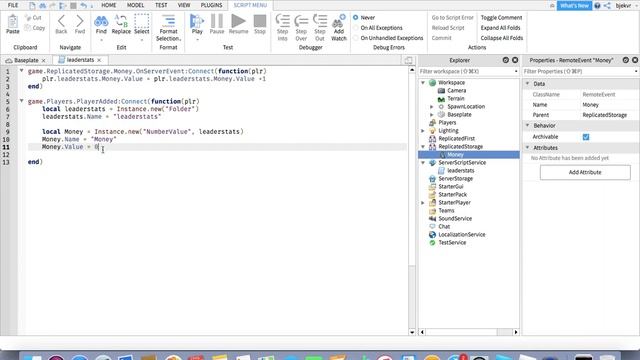The height and width of the screenshot is (360, 640).
Task: Click Collapse All Folds action
Action: click(x=502, y=38)
